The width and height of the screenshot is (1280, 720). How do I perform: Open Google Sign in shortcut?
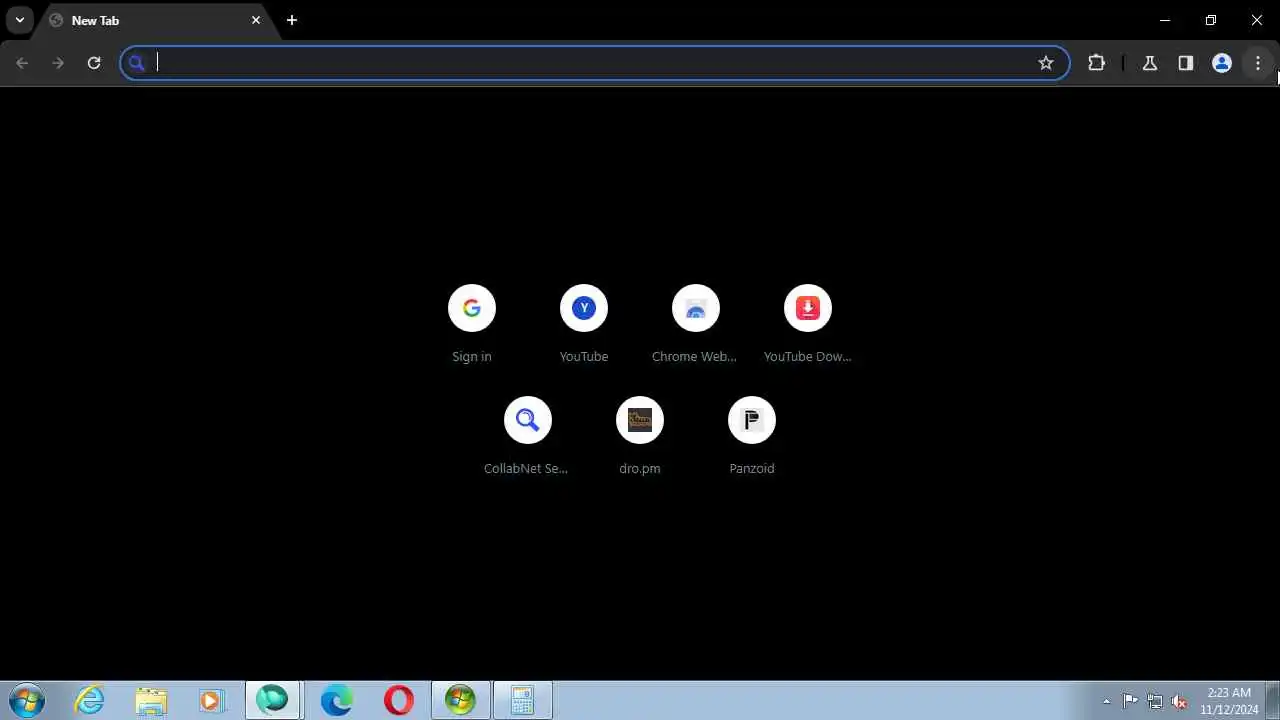pos(472,324)
